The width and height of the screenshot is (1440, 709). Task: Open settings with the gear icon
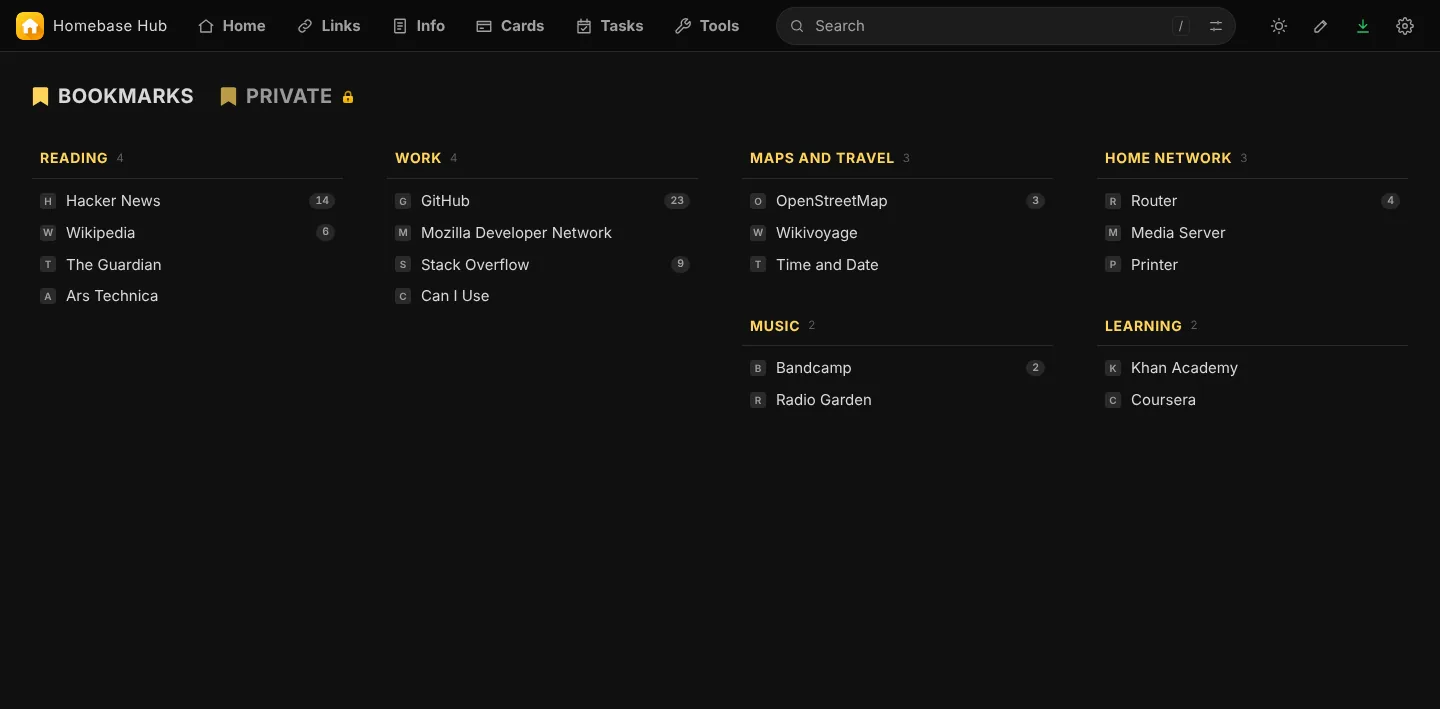click(x=1405, y=26)
